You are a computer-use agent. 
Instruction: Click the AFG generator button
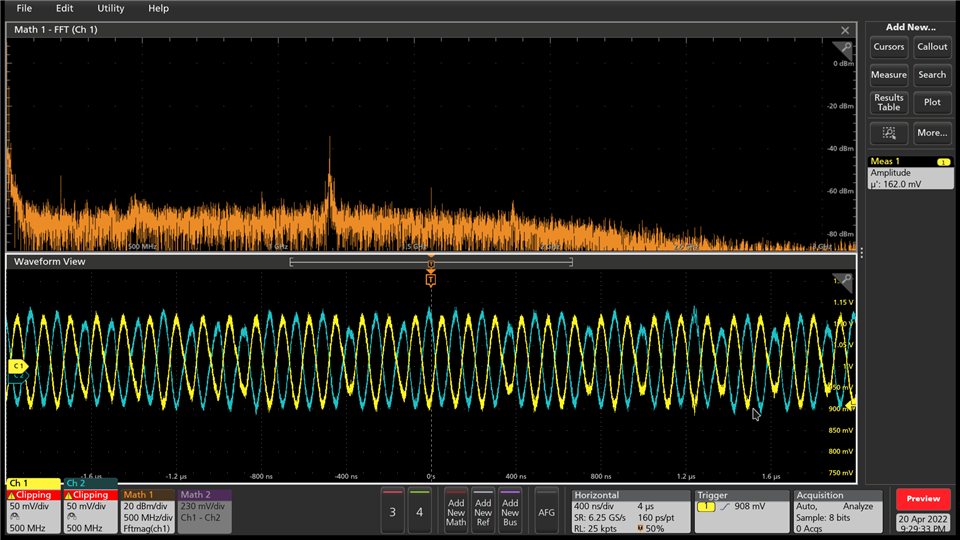pos(546,511)
